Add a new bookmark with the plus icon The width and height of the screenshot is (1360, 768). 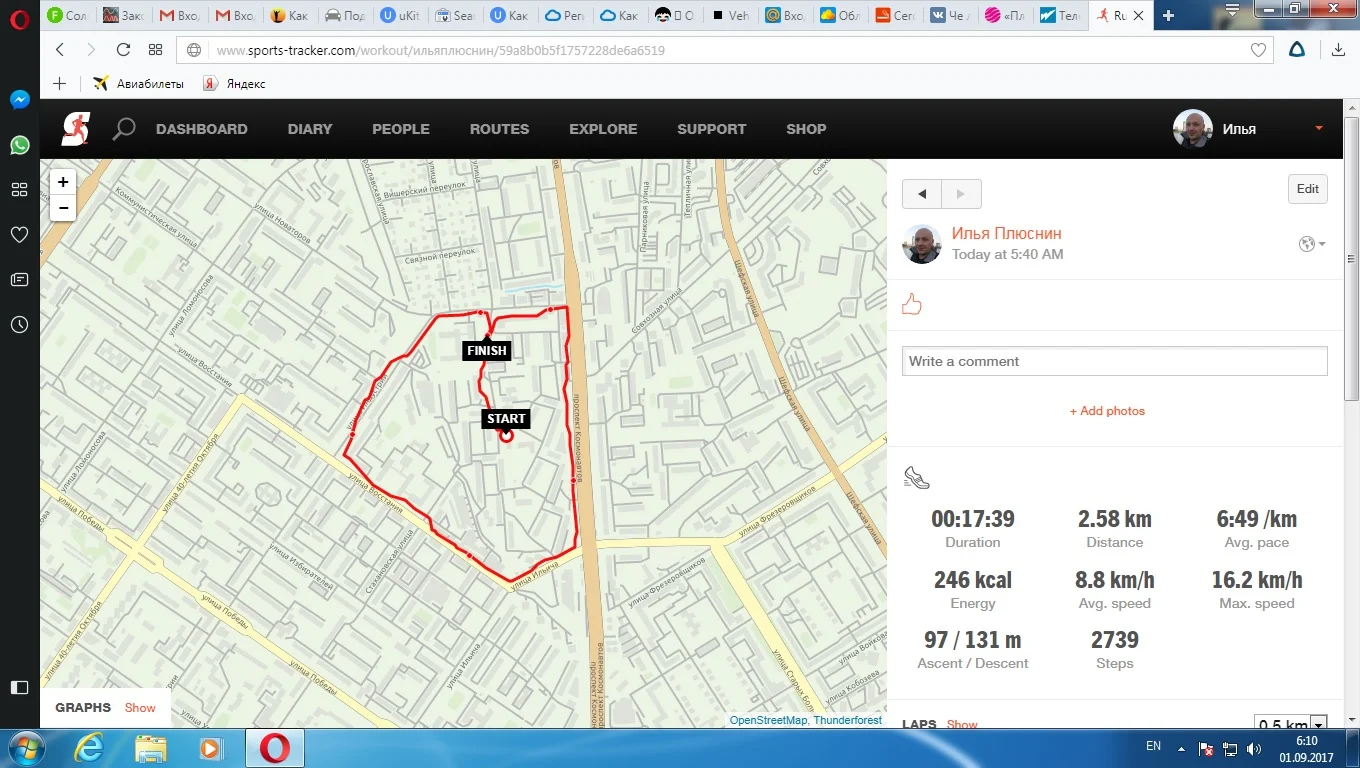[x=59, y=84]
